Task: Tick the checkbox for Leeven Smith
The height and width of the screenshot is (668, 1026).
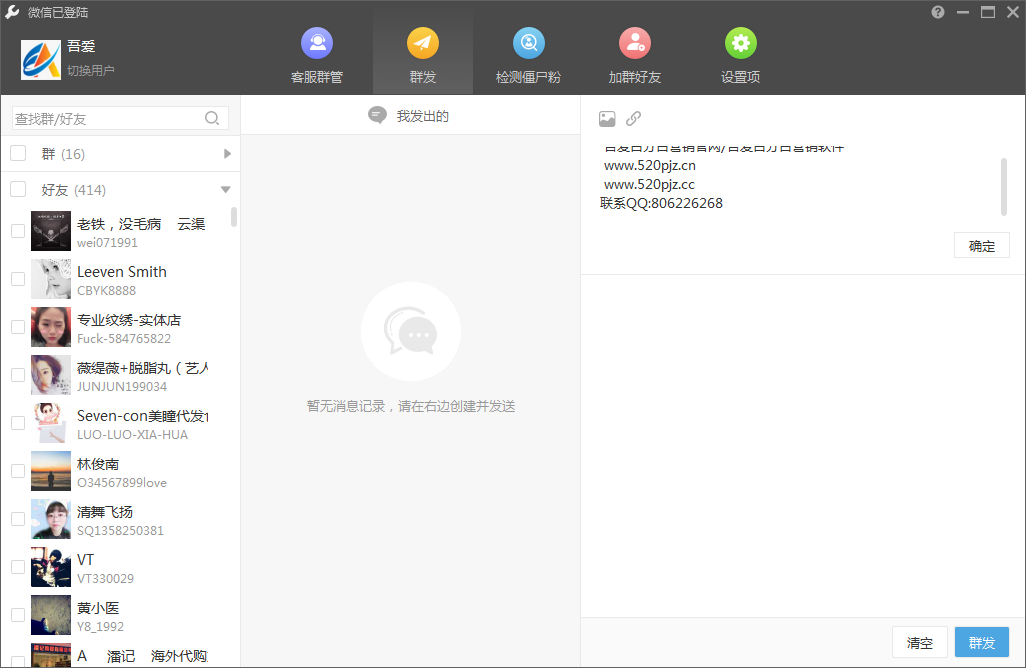Action: point(18,279)
